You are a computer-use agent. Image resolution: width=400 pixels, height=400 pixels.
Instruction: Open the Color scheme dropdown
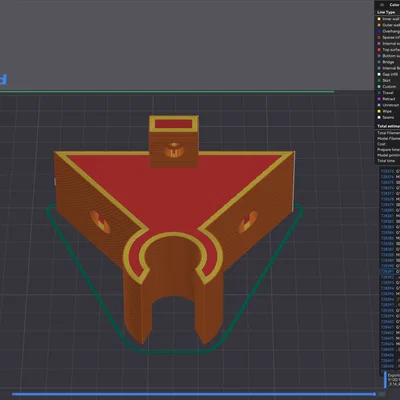[393, 5]
